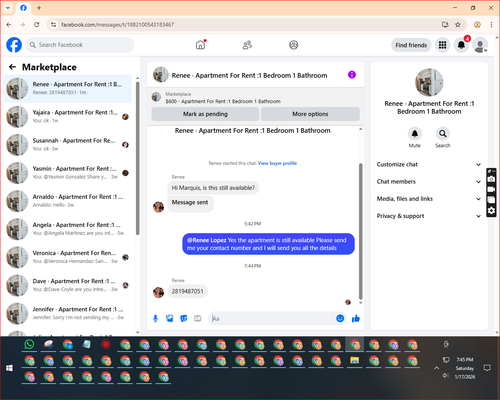Viewport: 500px width, 400px height.
Task: Open Yajaira conversation in list
Action: click(67, 117)
